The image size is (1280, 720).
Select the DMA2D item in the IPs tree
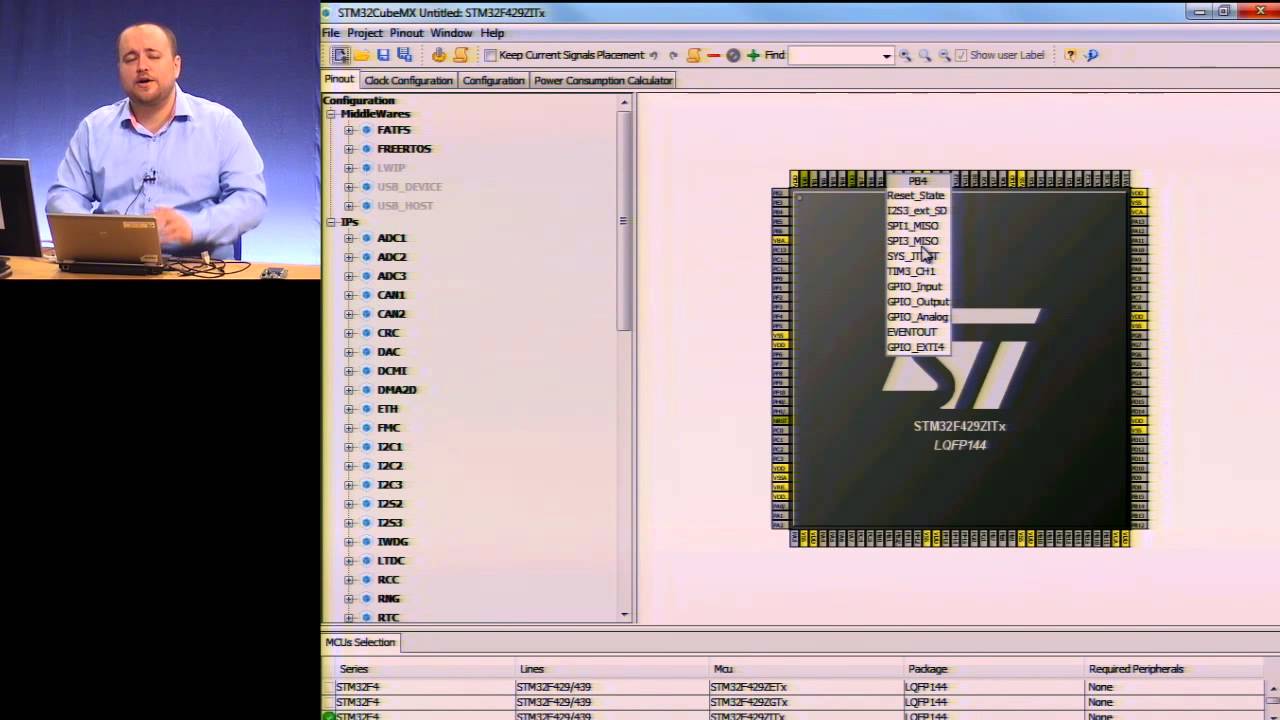(397, 390)
